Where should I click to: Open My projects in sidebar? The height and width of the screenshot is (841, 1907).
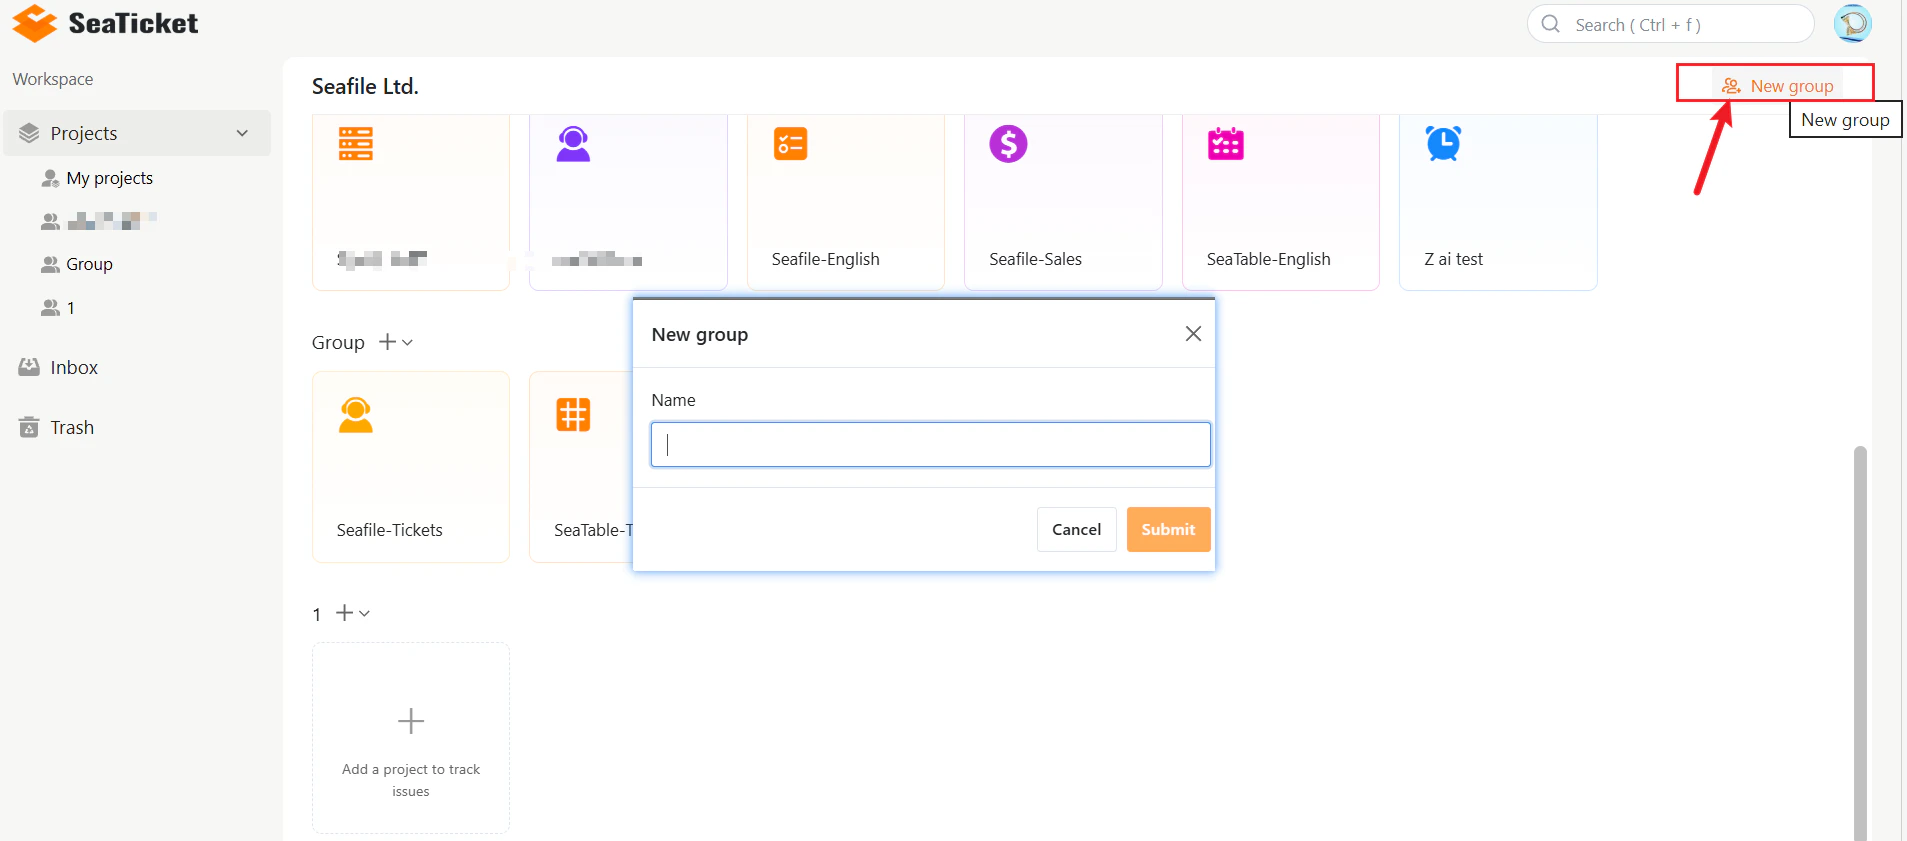pyautogui.click(x=109, y=178)
